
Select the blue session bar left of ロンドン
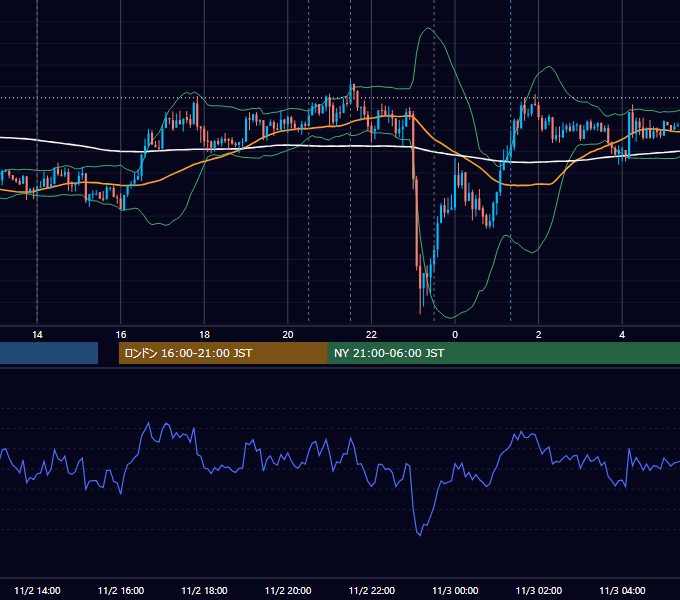tap(49, 353)
